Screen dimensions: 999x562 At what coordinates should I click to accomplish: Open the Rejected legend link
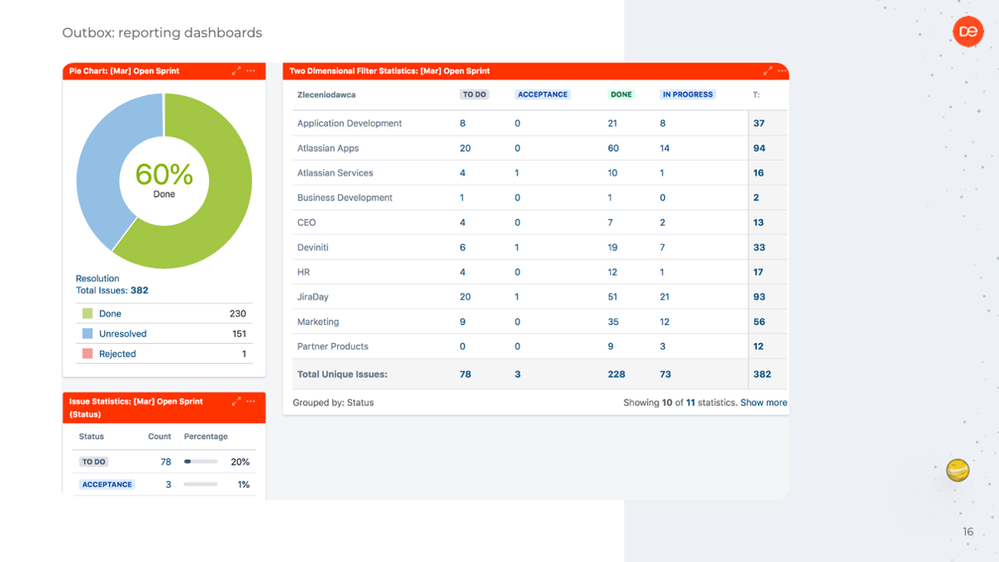tap(117, 354)
